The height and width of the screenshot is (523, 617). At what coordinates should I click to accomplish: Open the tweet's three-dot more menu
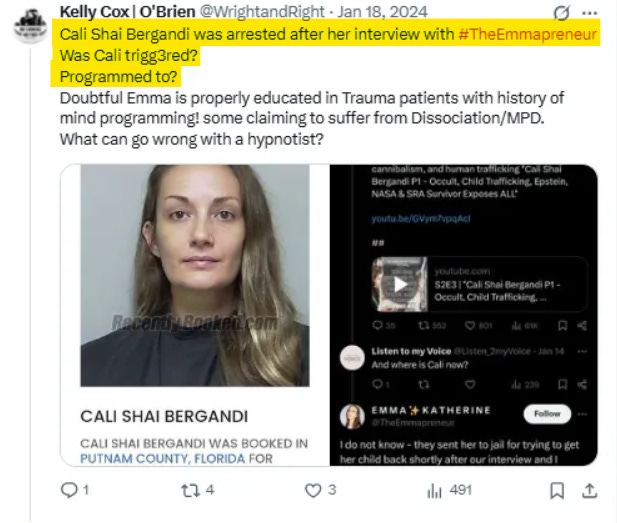click(x=589, y=13)
